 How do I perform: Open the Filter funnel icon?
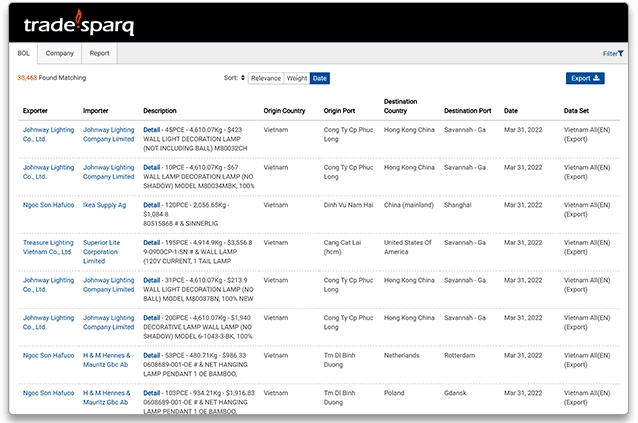(x=621, y=53)
